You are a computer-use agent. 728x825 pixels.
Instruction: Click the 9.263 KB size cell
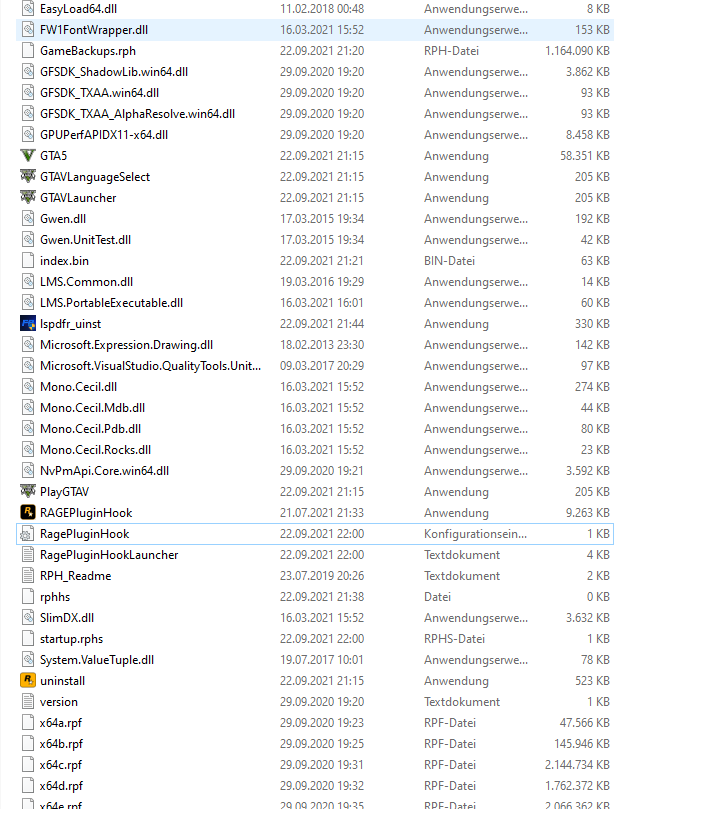(588, 512)
